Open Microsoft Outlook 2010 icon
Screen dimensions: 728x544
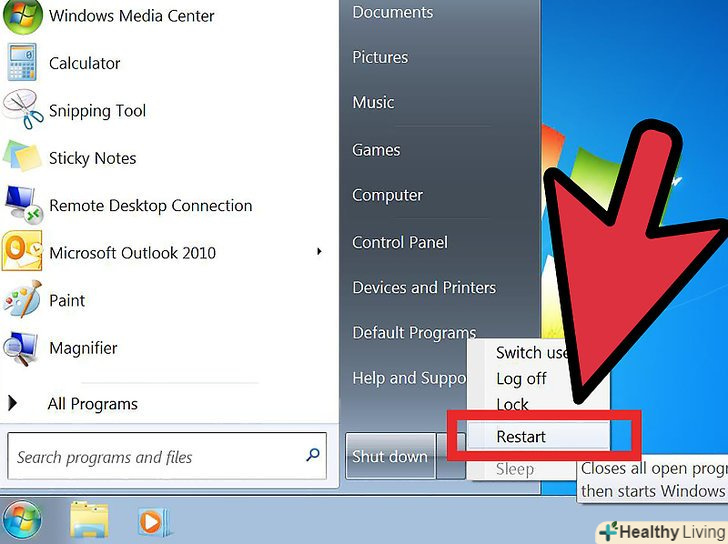tap(21, 251)
